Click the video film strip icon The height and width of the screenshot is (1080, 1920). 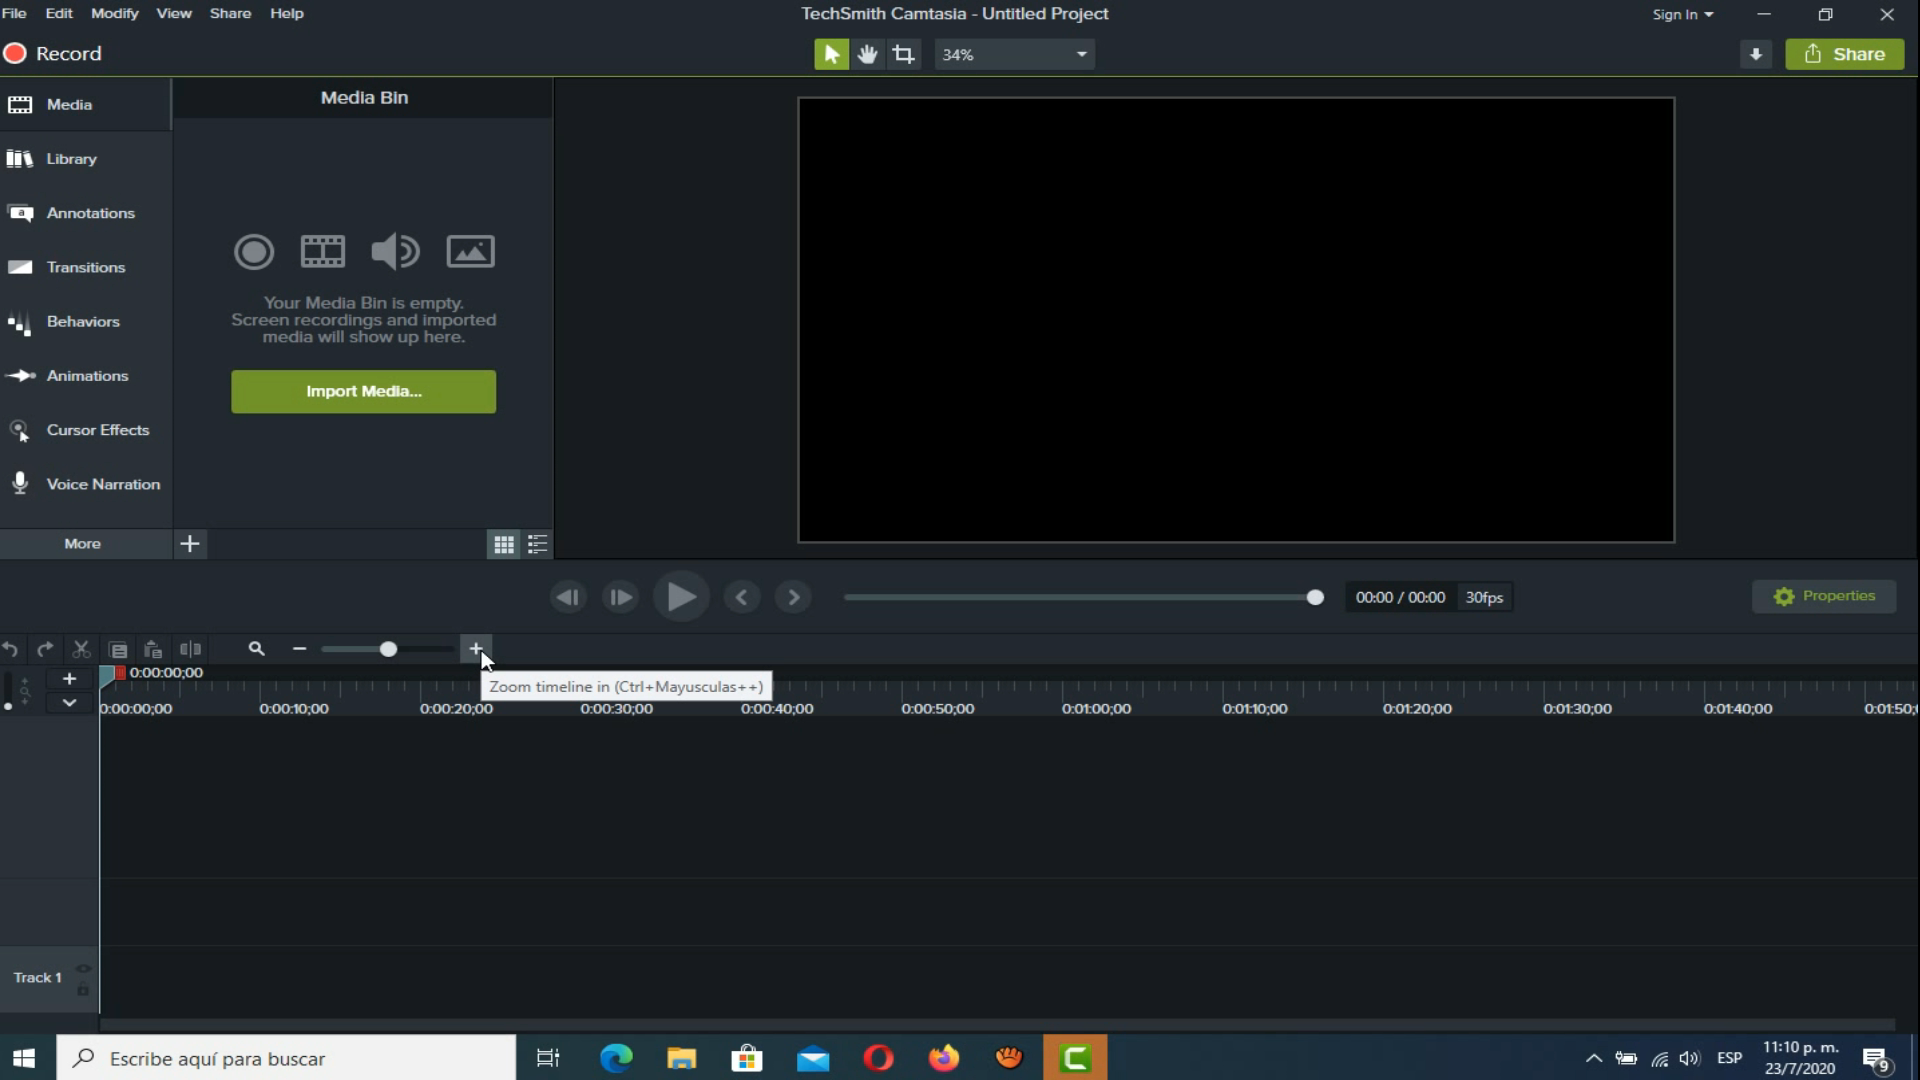pyautogui.click(x=323, y=251)
